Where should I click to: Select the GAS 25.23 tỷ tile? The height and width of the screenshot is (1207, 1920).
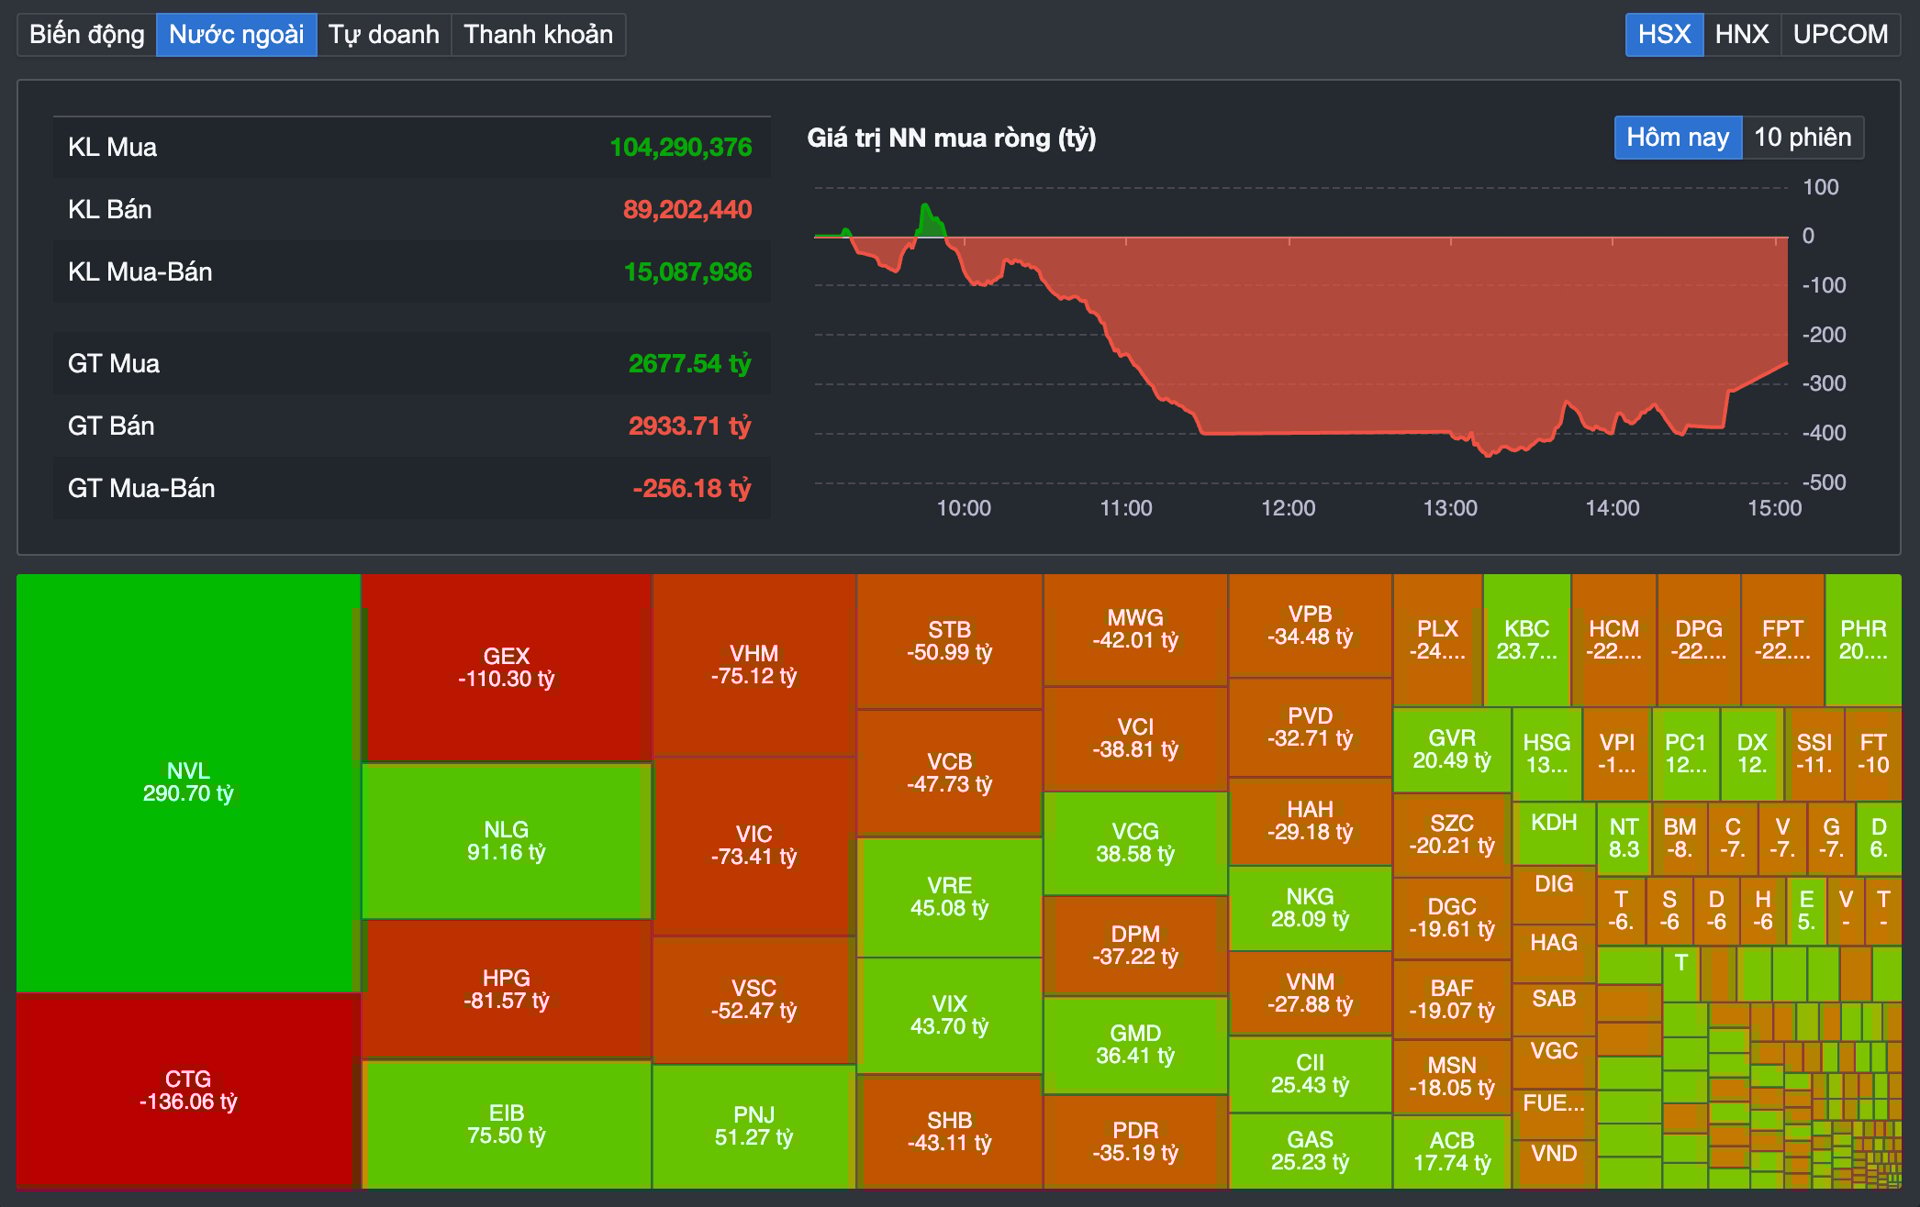point(1310,1151)
